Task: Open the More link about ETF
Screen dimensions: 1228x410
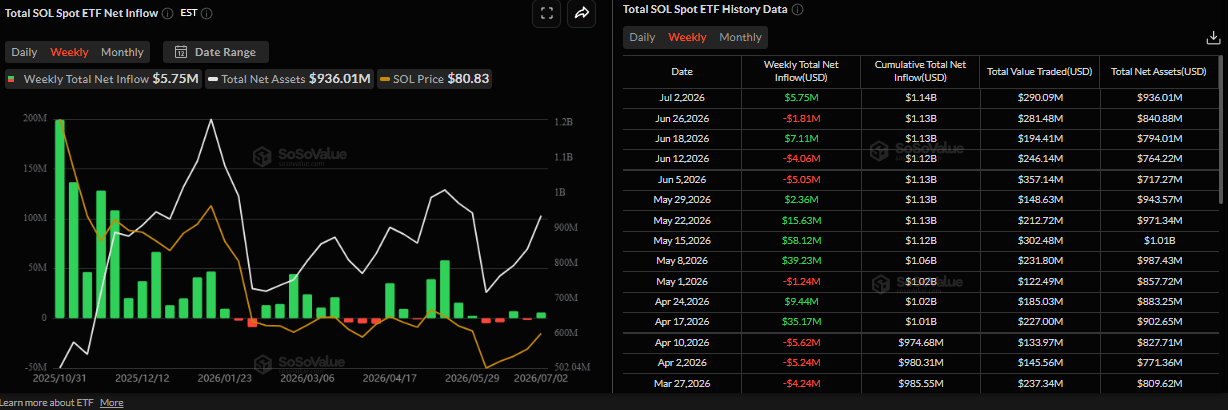Action: [x=112, y=402]
